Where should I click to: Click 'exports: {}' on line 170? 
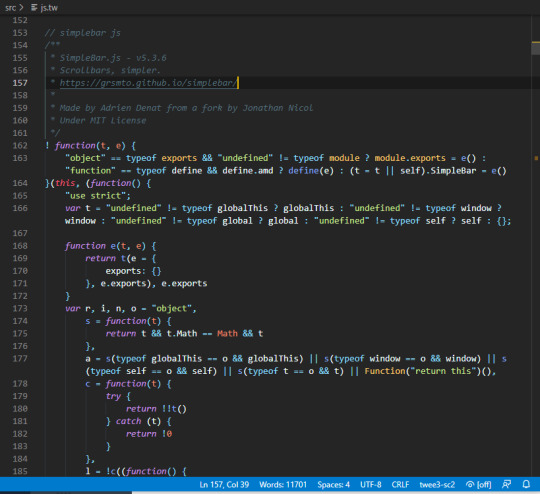[133, 271]
